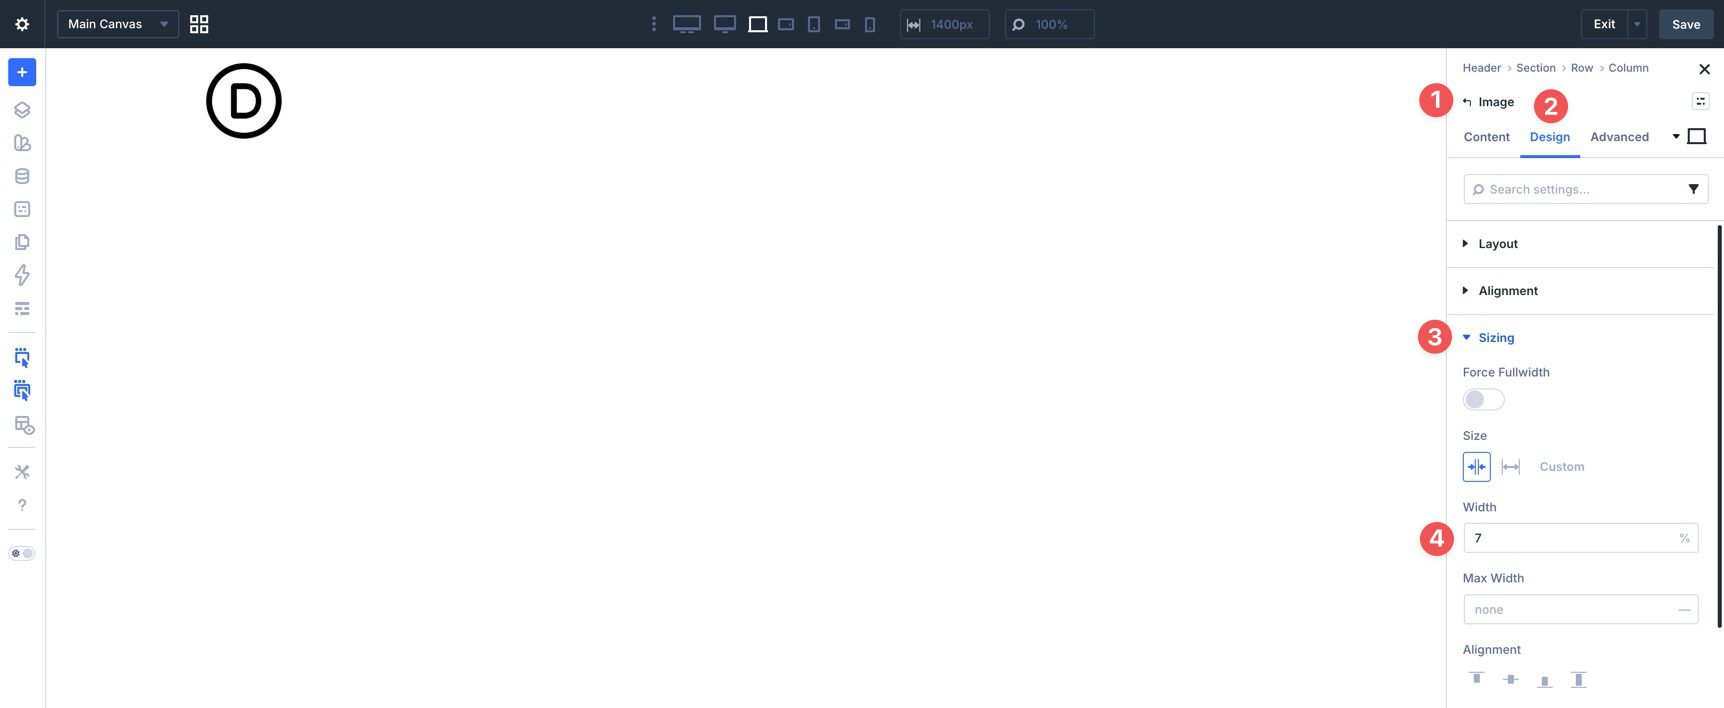The width and height of the screenshot is (1724, 708).
Task: Open the stacked pages icon in the sidebar
Action: (22, 242)
